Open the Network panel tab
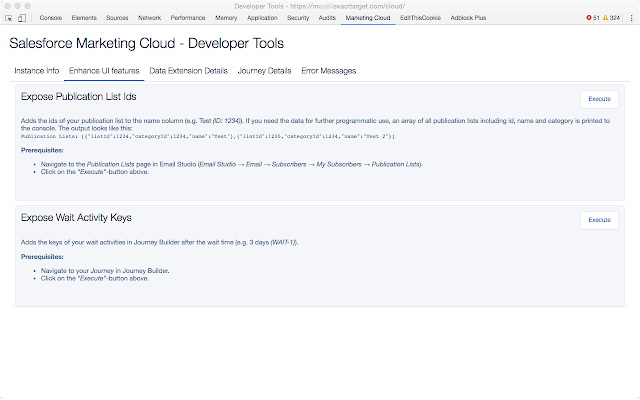Viewport: 640px width, 400px height. 149,18
